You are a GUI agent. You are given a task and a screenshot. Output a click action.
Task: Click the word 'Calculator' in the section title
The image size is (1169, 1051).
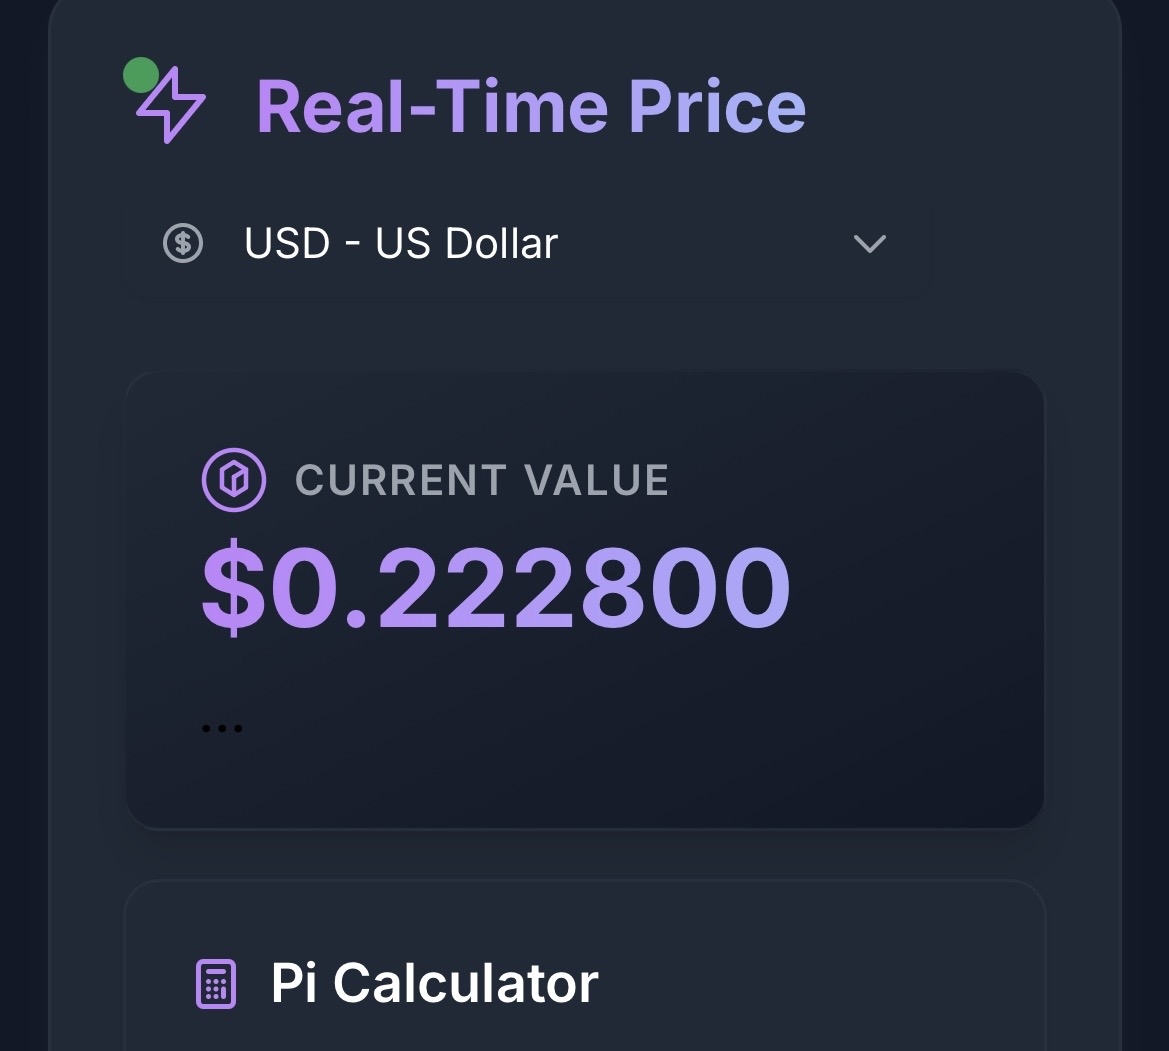[465, 984]
